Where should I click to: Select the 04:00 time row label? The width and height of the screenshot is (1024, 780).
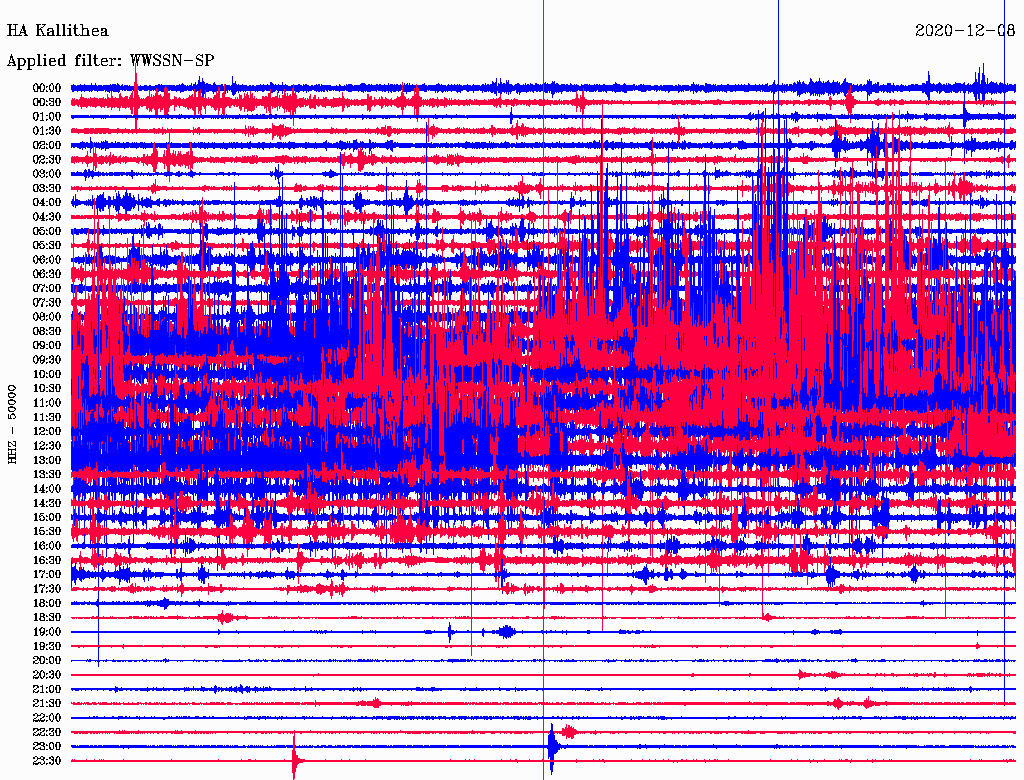(47, 203)
